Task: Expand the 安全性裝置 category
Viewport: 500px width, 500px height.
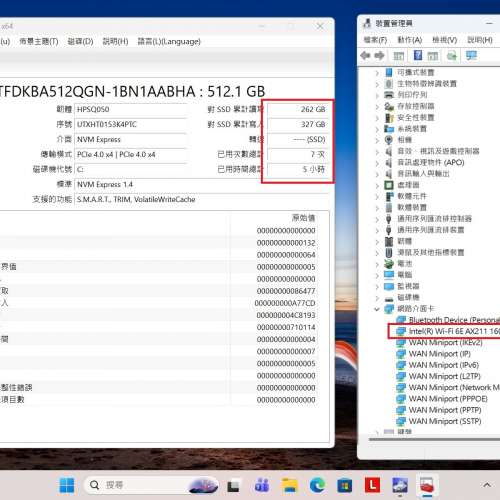Action: [x=377, y=118]
